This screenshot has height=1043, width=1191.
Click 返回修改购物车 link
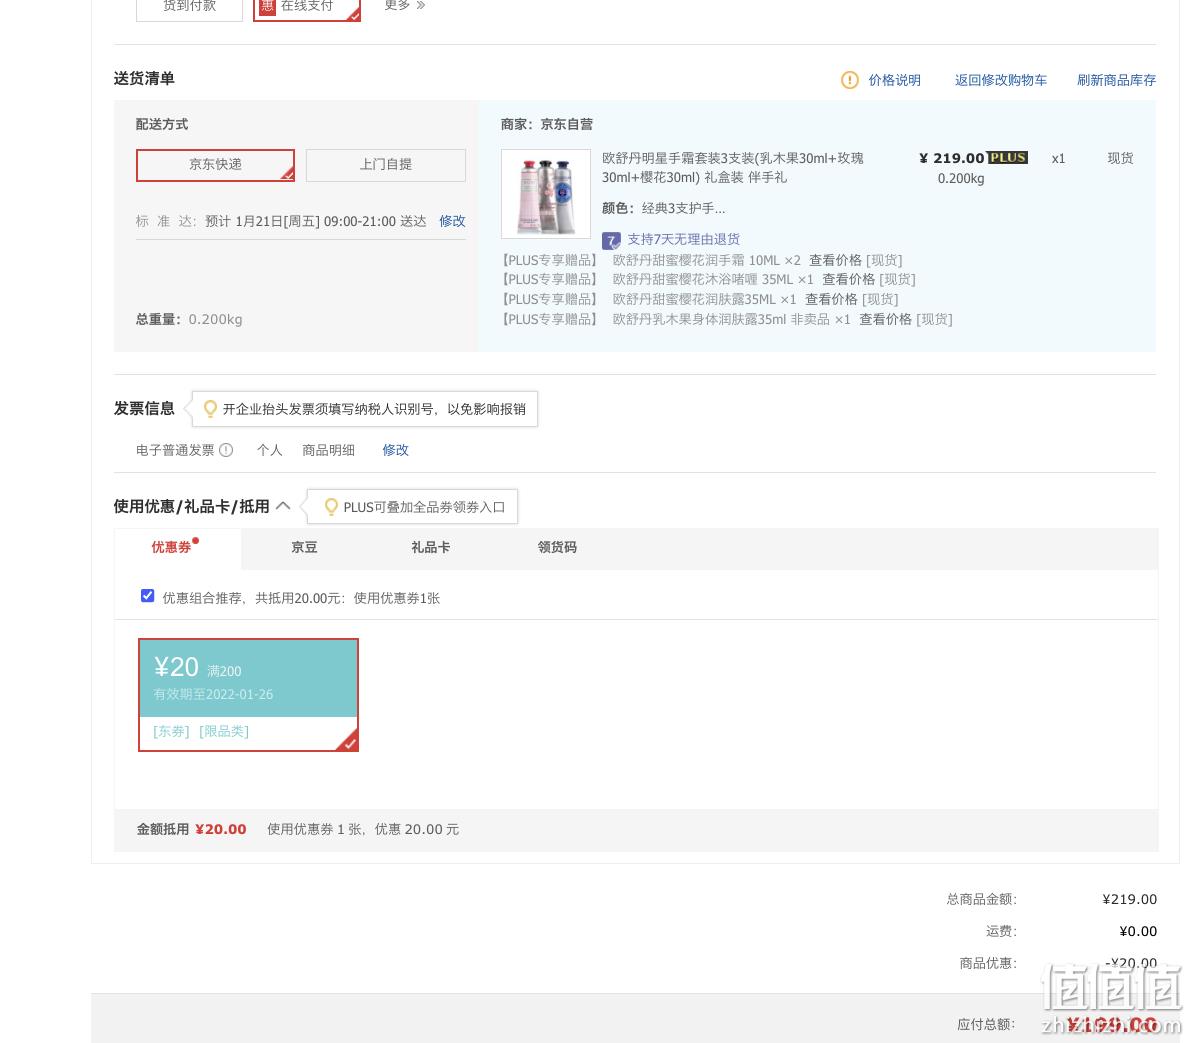coord(1000,80)
